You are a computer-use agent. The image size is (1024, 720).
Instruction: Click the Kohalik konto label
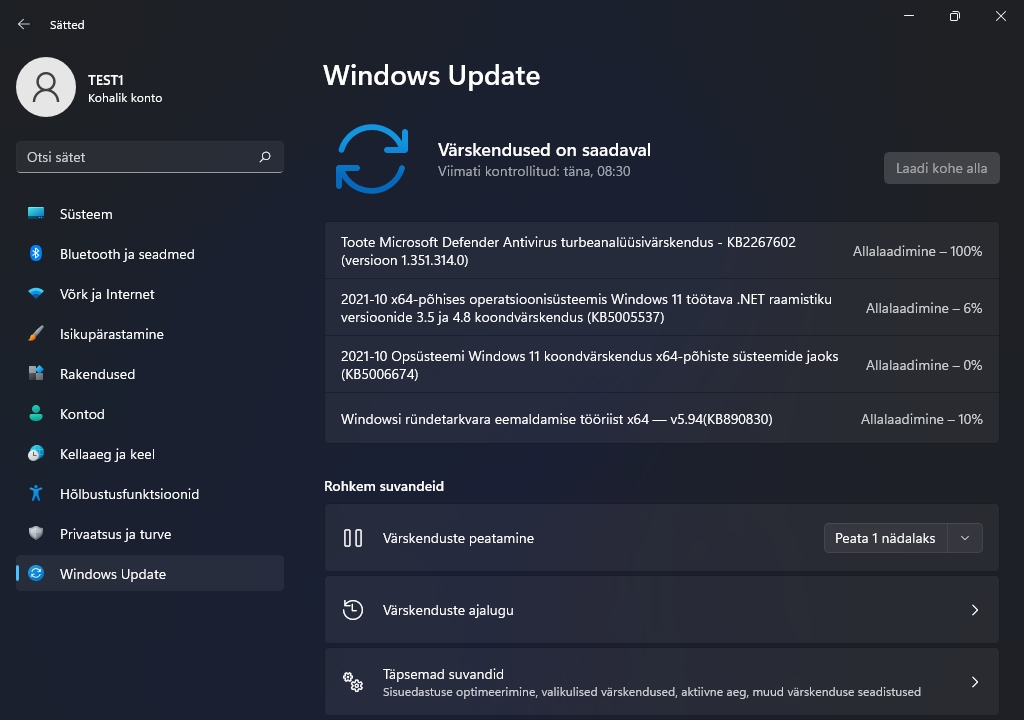pos(125,98)
